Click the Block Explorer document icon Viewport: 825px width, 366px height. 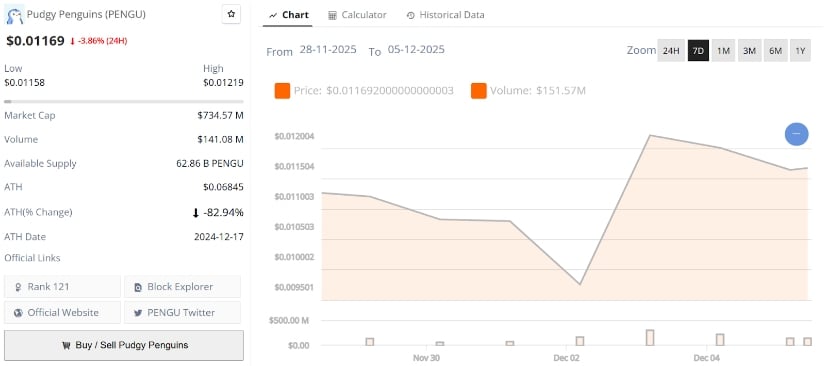point(138,287)
